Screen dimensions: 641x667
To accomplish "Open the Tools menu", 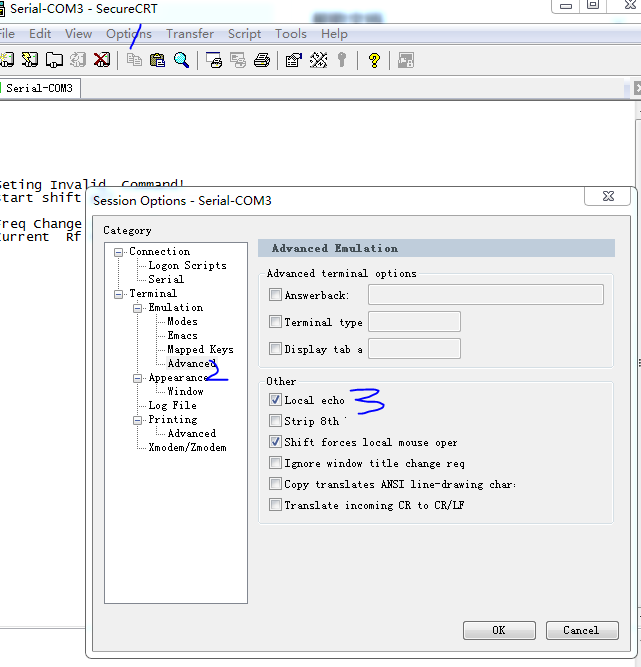I will (x=291, y=34).
